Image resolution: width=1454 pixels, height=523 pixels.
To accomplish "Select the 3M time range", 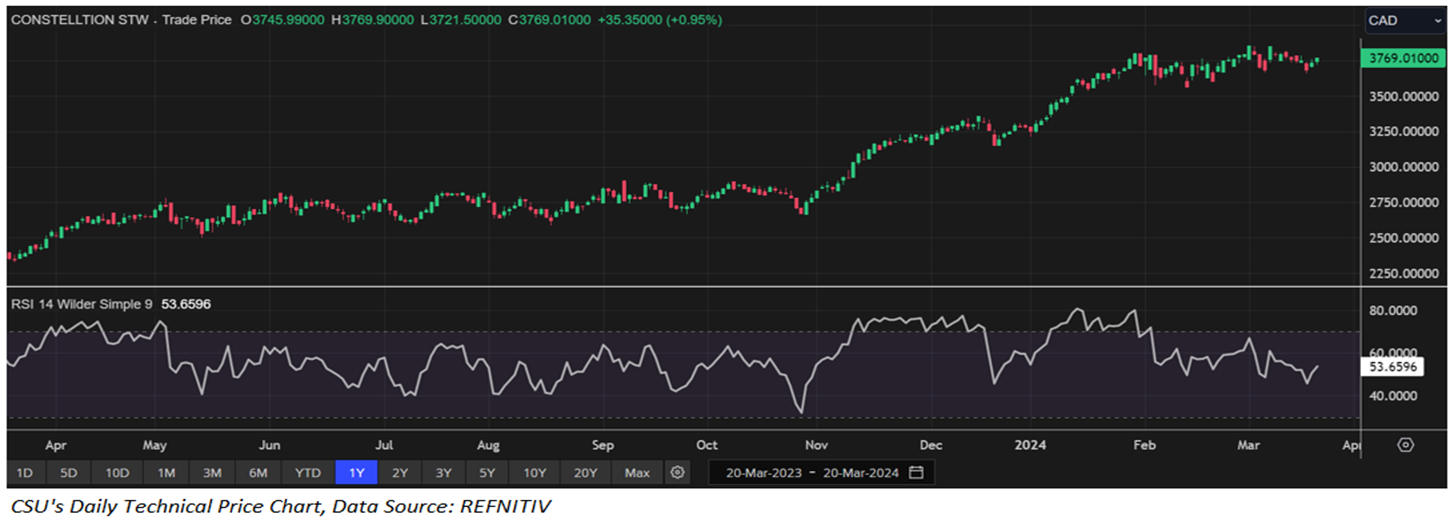I will pyautogui.click(x=212, y=472).
